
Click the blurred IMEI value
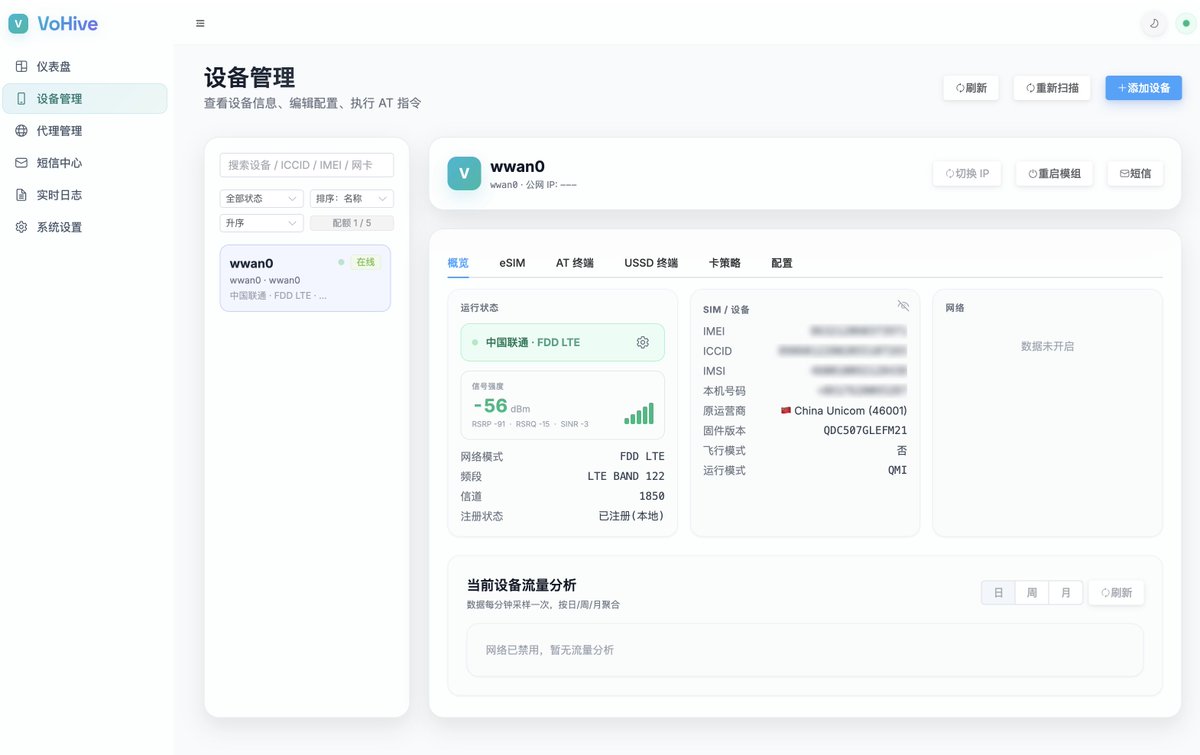tap(859, 331)
